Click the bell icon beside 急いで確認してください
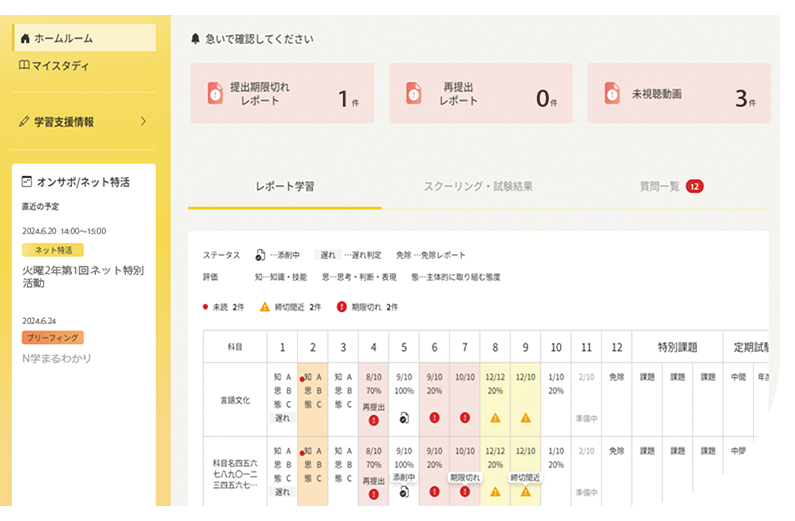The height and width of the screenshot is (521, 795). click(195, 39)
